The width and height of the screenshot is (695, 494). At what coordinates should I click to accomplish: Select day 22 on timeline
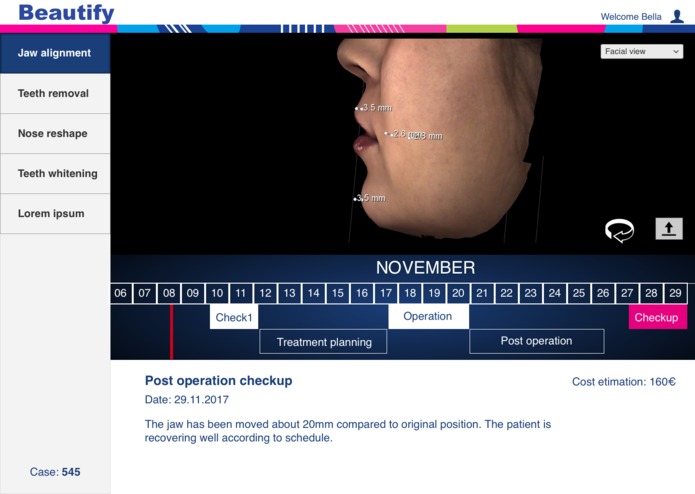(507, 293)
